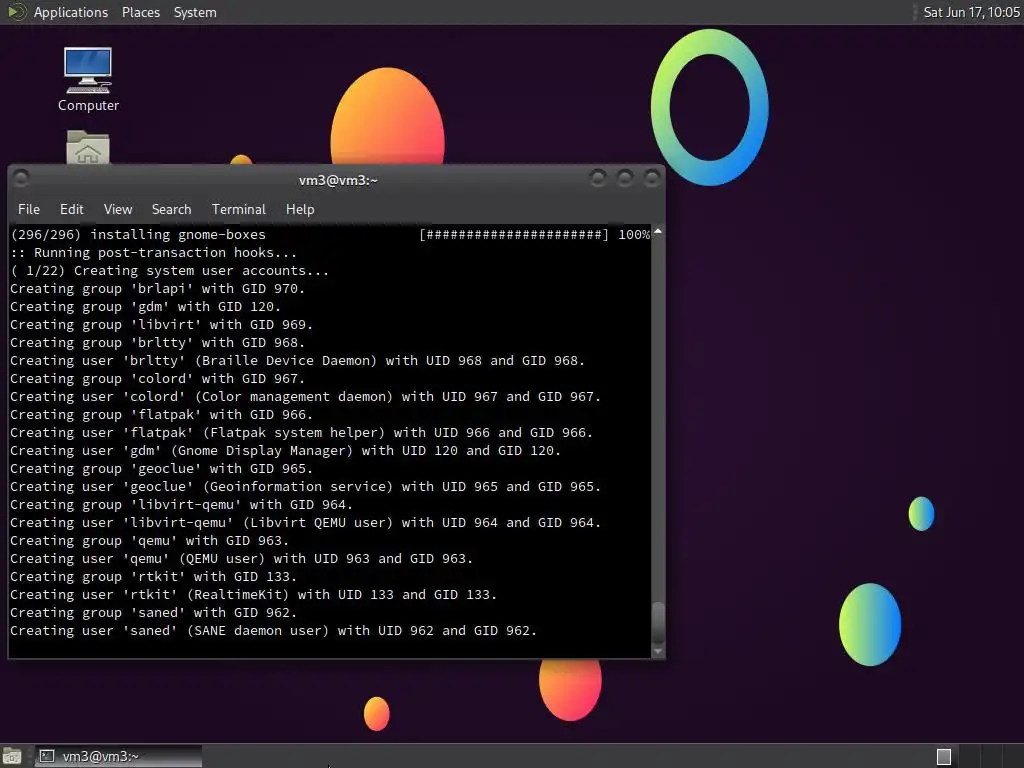This screenshot has height=768, width=1024.
Task: Open the terminal File menu
Action: pos(29,209)
